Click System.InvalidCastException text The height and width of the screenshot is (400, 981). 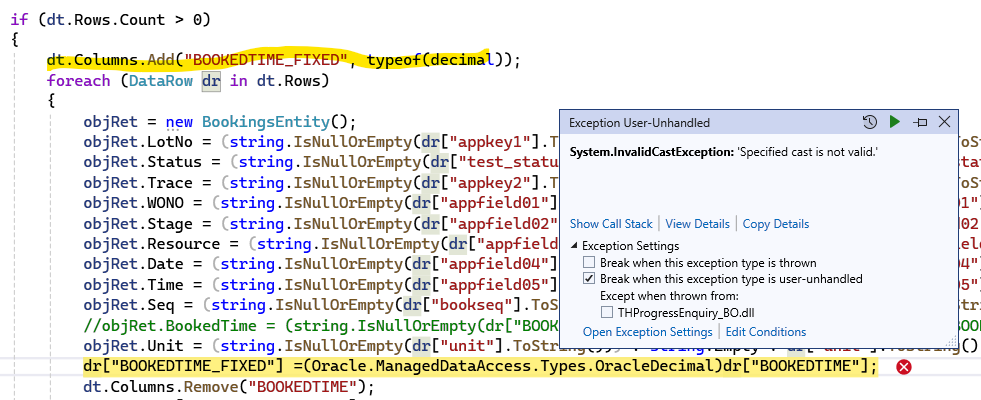click(652, 152)
